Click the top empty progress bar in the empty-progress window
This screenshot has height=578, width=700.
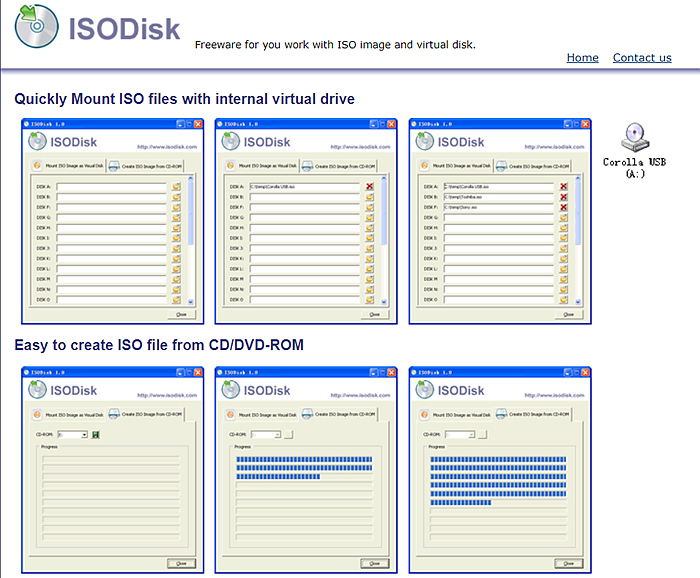point(111,459)
